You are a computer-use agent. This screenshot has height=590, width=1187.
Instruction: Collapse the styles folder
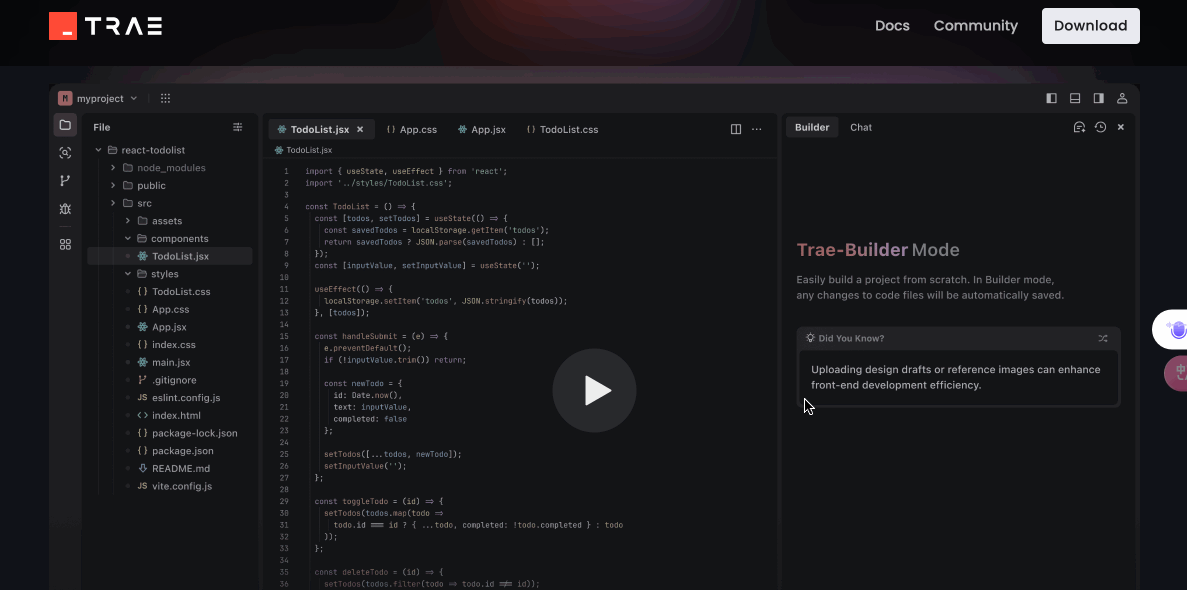127,273
